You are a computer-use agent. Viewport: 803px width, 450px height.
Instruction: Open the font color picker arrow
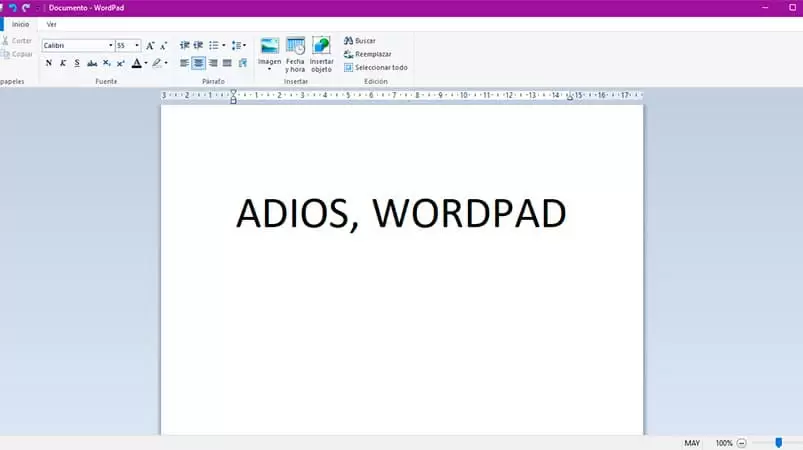tap(146, 63)
